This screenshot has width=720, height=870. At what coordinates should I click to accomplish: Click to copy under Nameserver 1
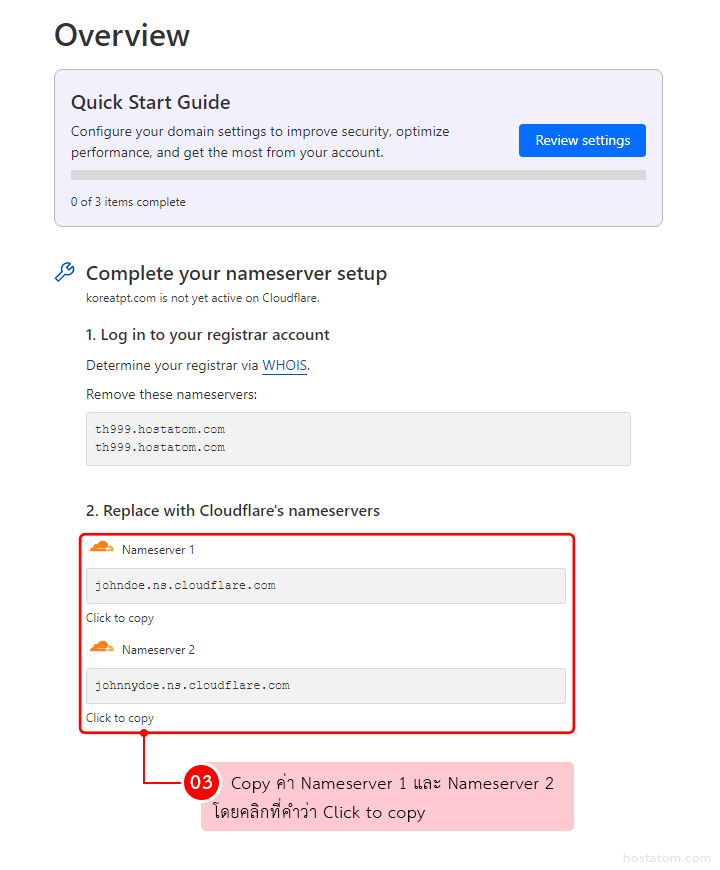pyautogui.click(x=120, y=618)
